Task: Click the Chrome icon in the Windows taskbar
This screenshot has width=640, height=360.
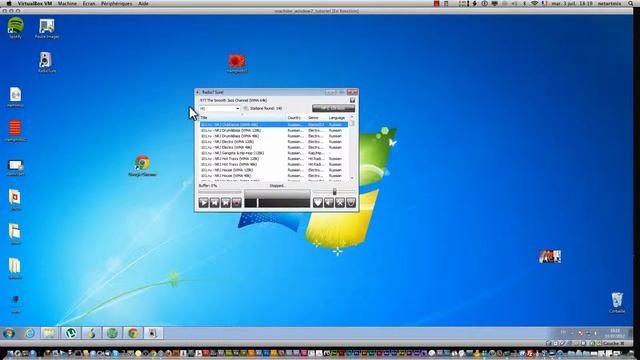Action: coord(133,333)
